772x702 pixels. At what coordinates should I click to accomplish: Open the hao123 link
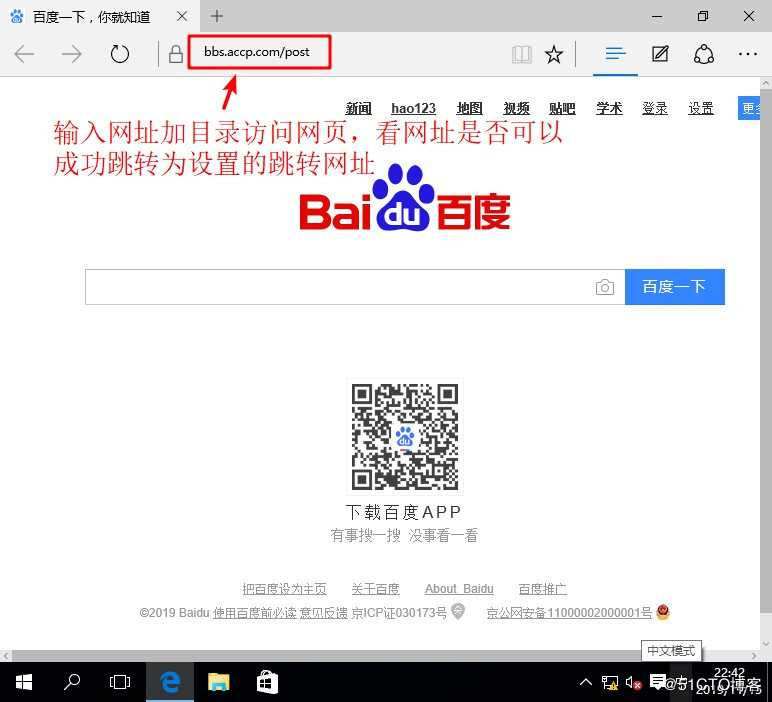(x=414, y=108)
